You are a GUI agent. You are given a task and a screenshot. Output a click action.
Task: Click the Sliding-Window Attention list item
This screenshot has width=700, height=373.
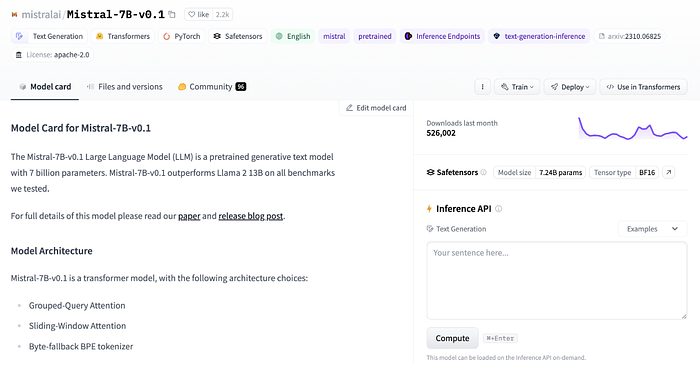77,326
